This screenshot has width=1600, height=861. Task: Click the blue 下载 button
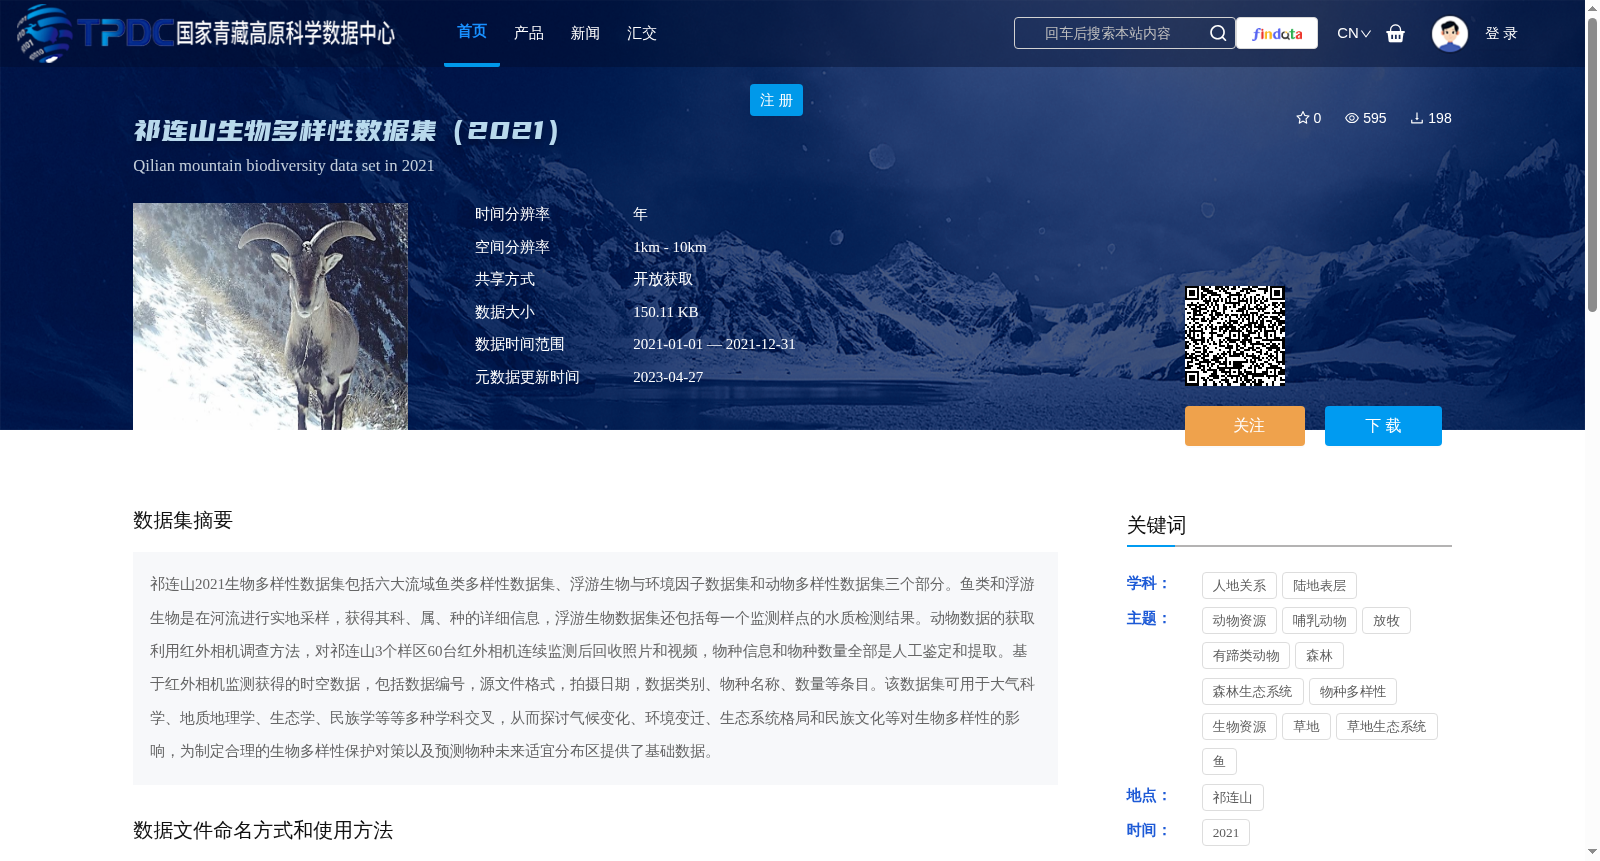coord(1383,426)
